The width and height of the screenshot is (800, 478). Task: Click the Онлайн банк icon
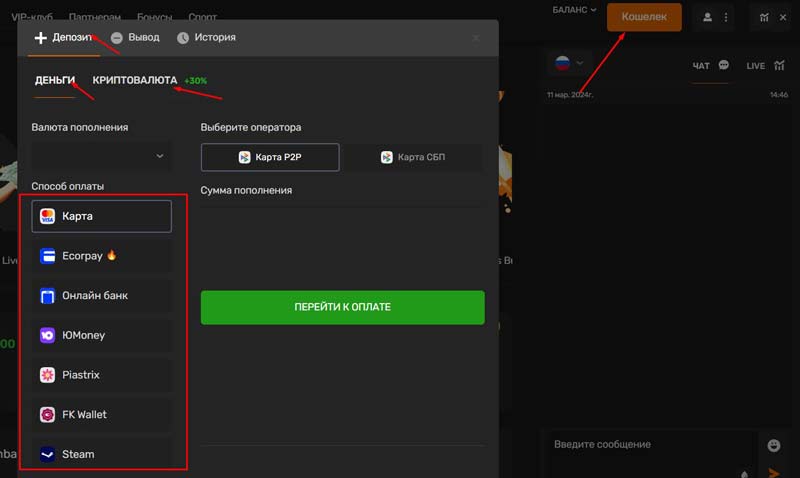point(47,295)
